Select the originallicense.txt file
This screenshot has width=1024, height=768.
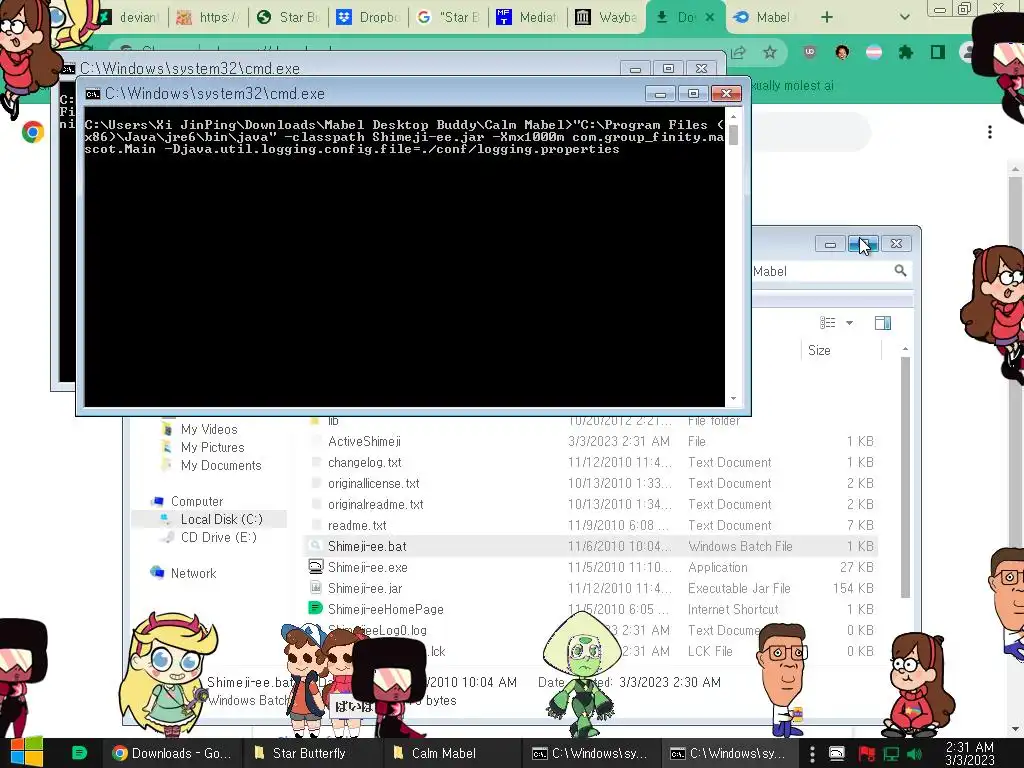(x=373, y=483)
